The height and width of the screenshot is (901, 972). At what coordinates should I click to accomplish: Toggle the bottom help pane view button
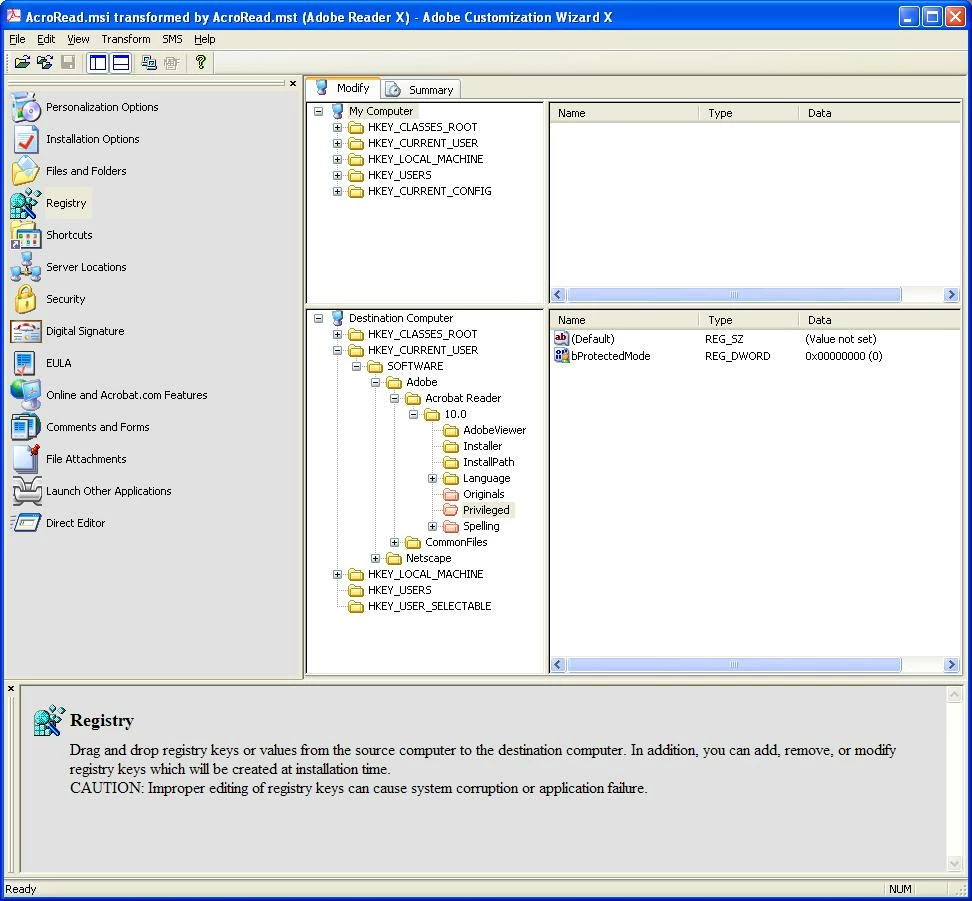121,62
